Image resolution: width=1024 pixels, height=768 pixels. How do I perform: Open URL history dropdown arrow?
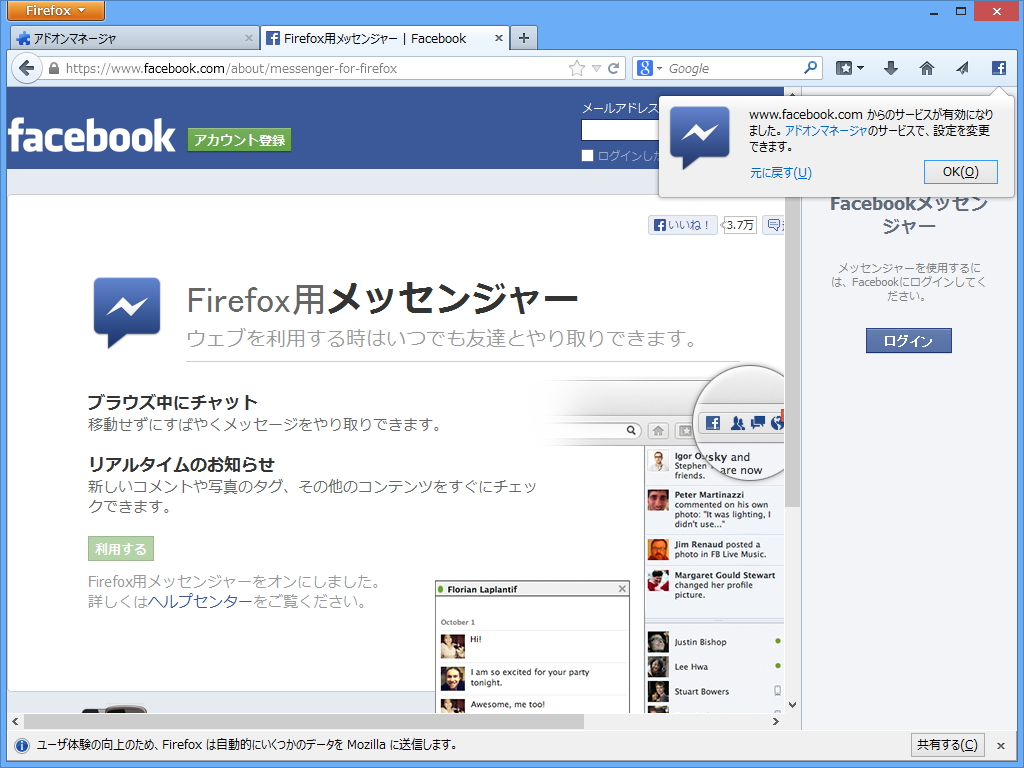pyautogui.click(x=596, y=69)
